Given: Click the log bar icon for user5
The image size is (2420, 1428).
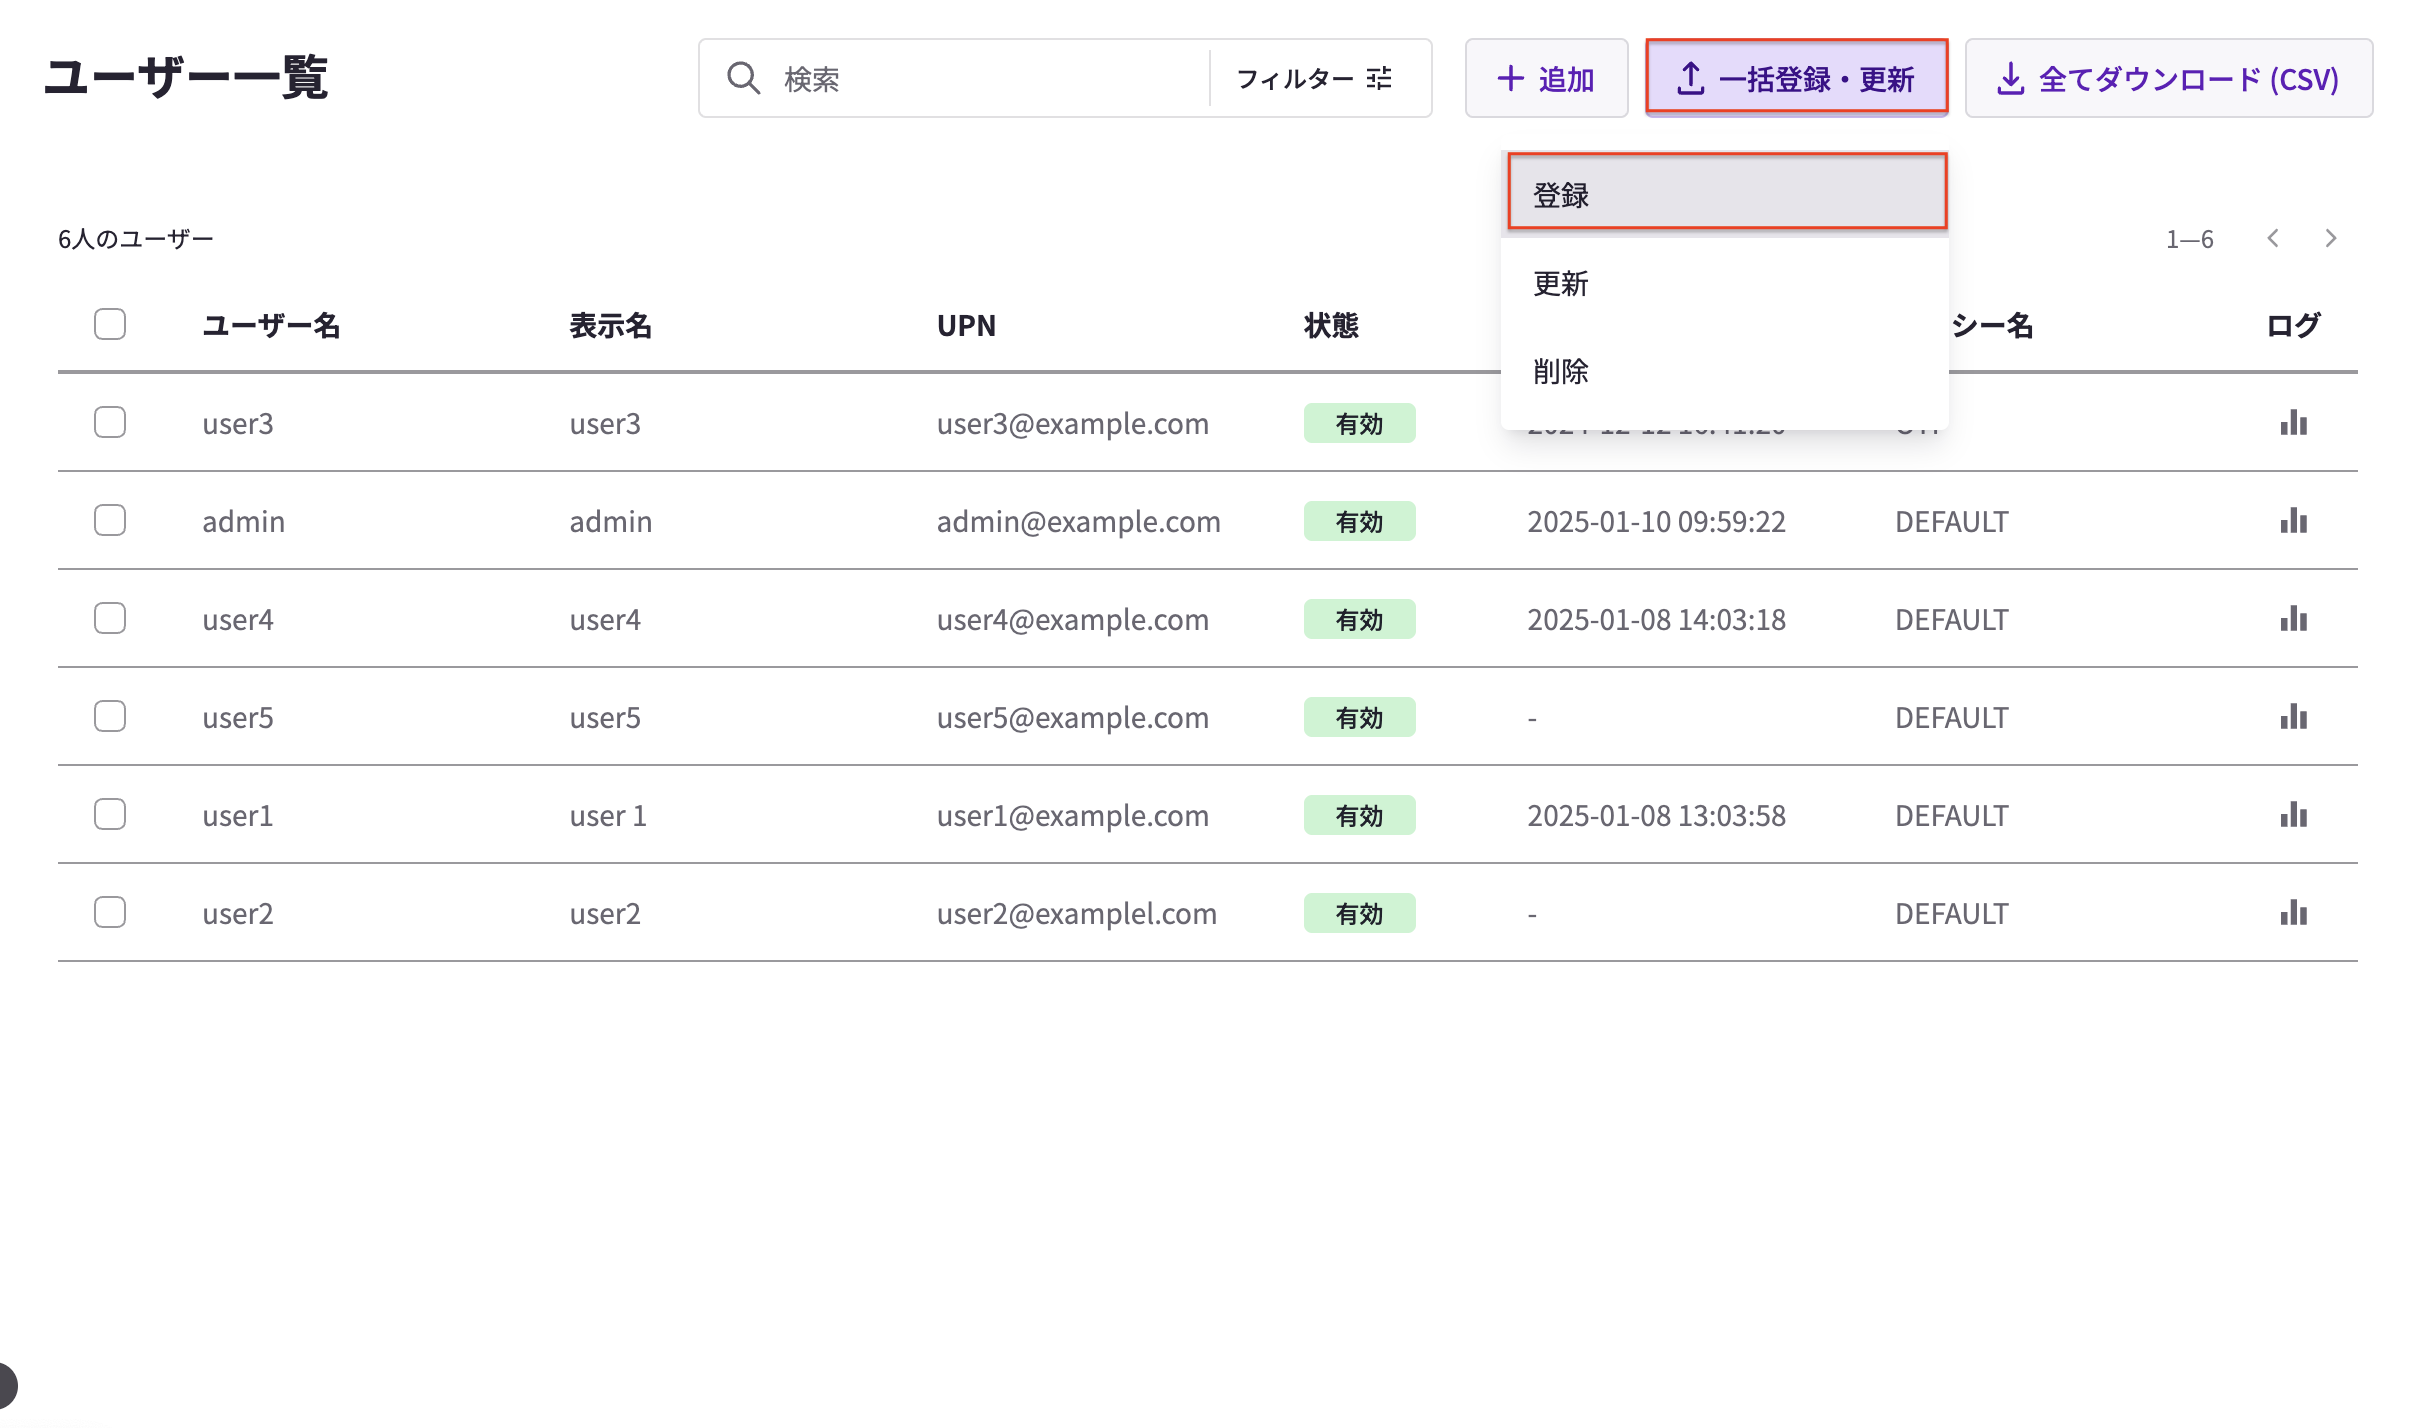Looking at the screenshot, I should click(x=2293, y=716).
